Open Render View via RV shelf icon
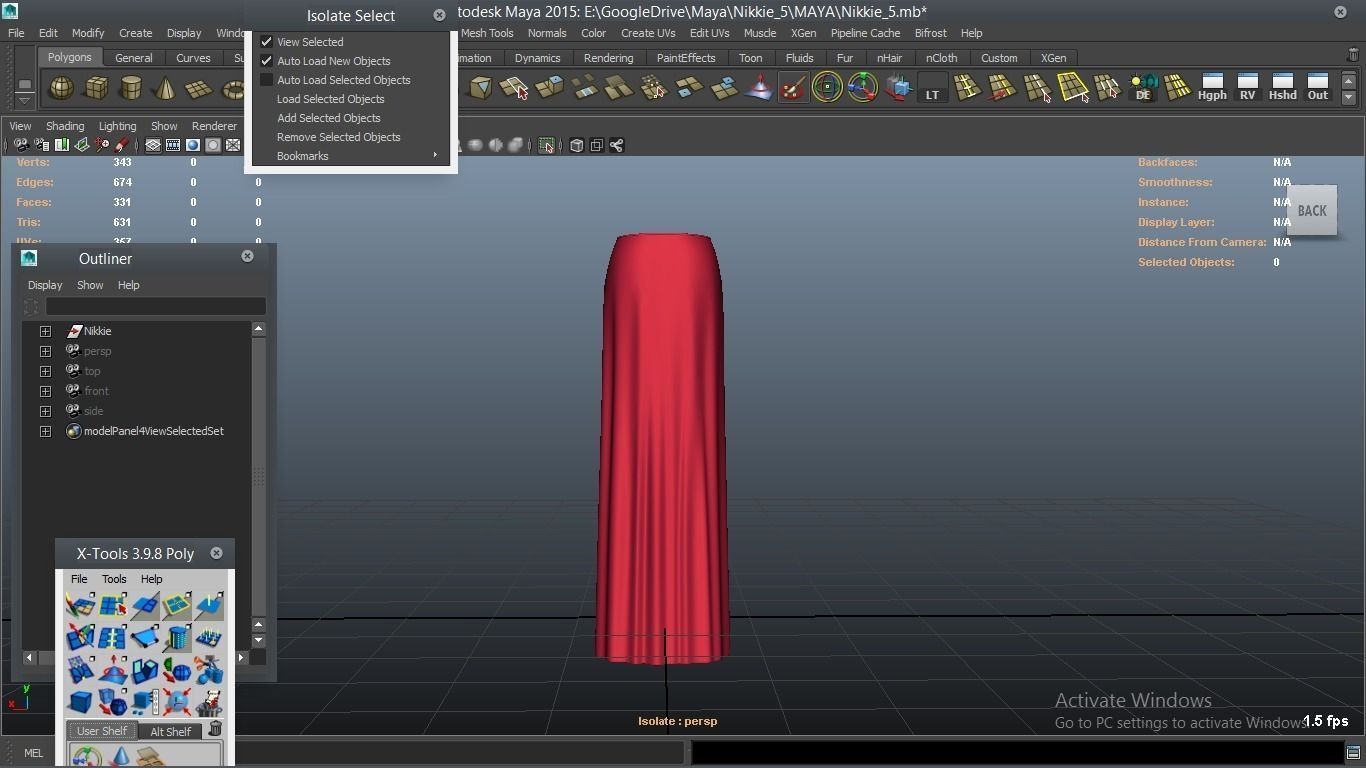Viewport: 1366px width, 768px height. click(1247, 87)
